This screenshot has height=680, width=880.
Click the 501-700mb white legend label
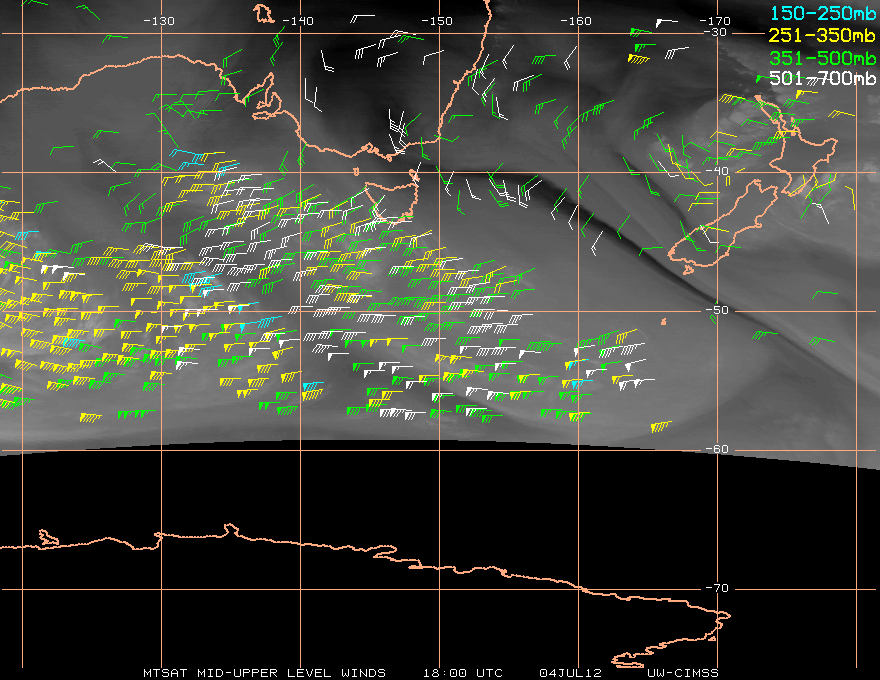[822, 79]
